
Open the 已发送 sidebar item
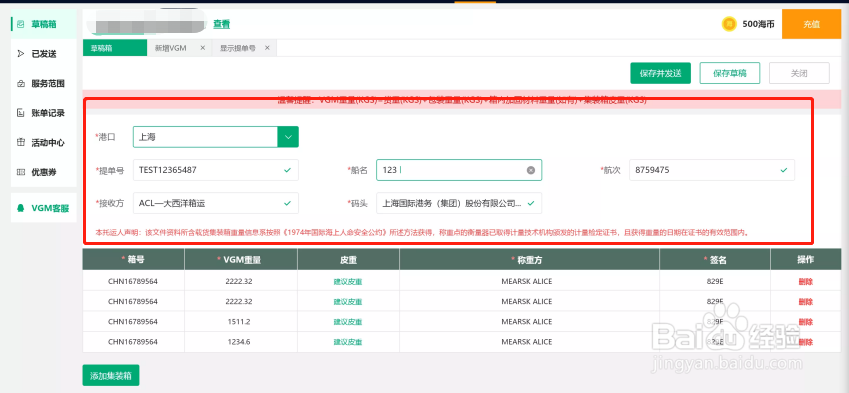[43, 54]
